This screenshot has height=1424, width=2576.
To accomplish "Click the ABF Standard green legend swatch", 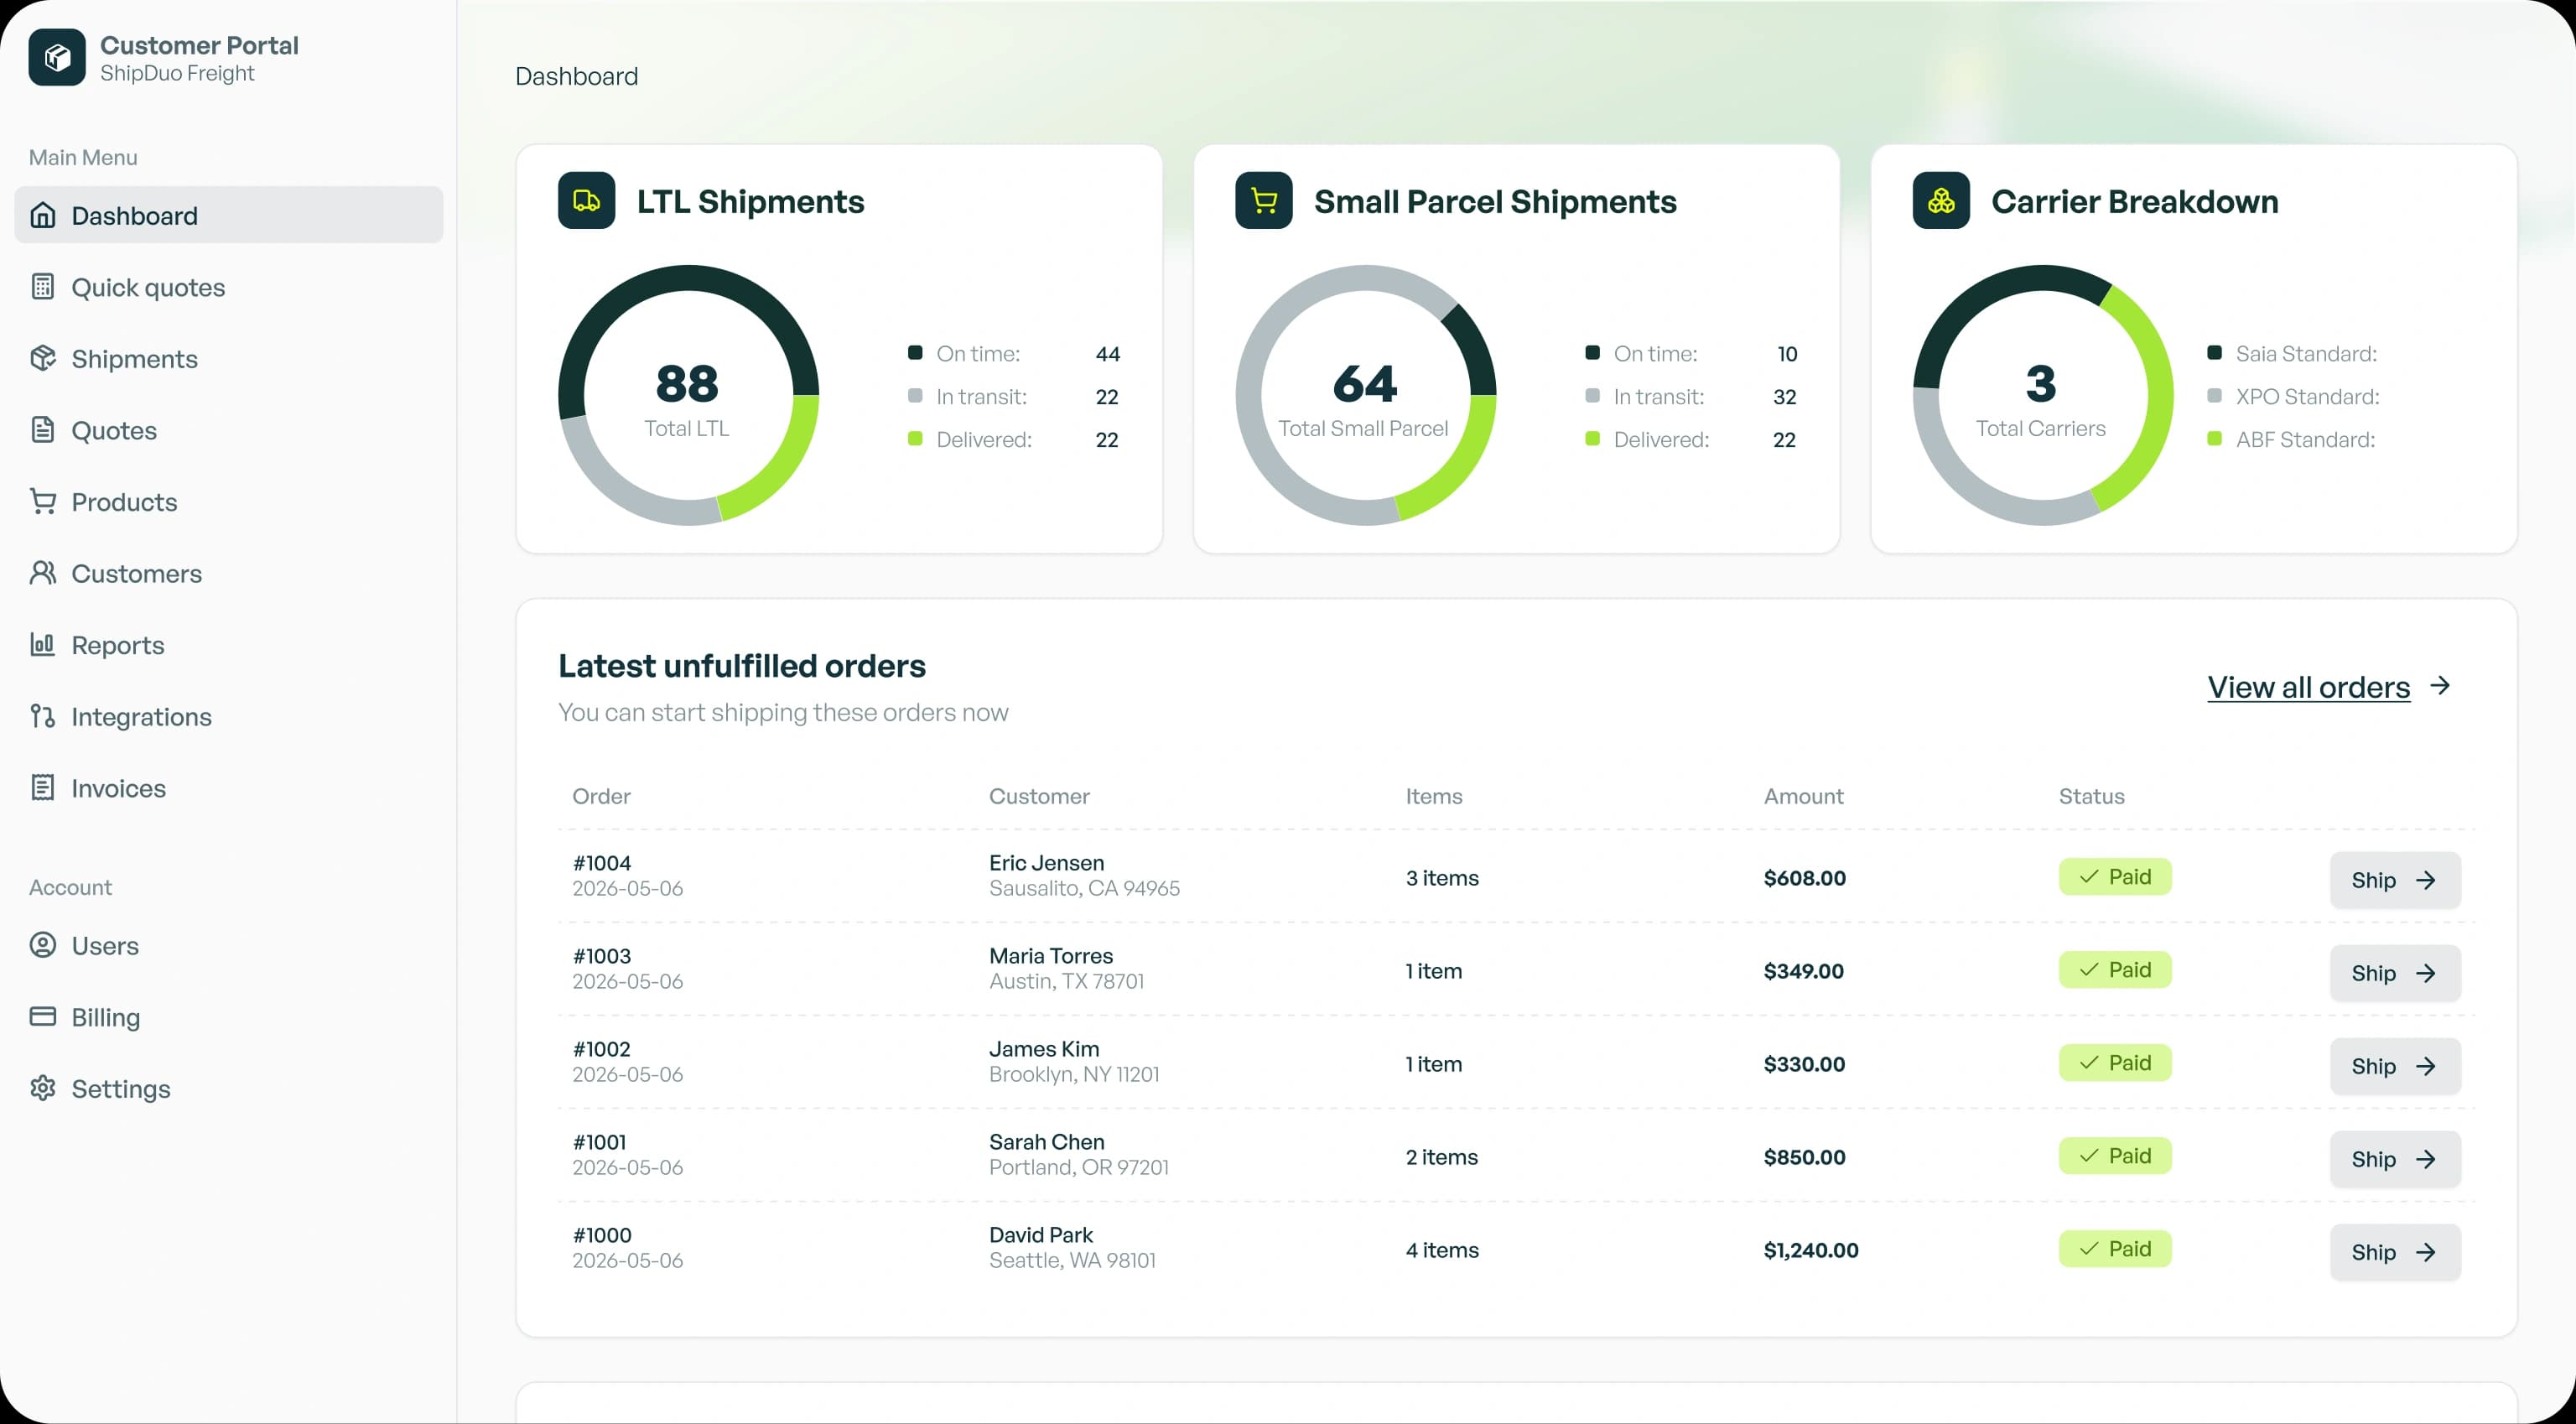I will [2214, 438].
